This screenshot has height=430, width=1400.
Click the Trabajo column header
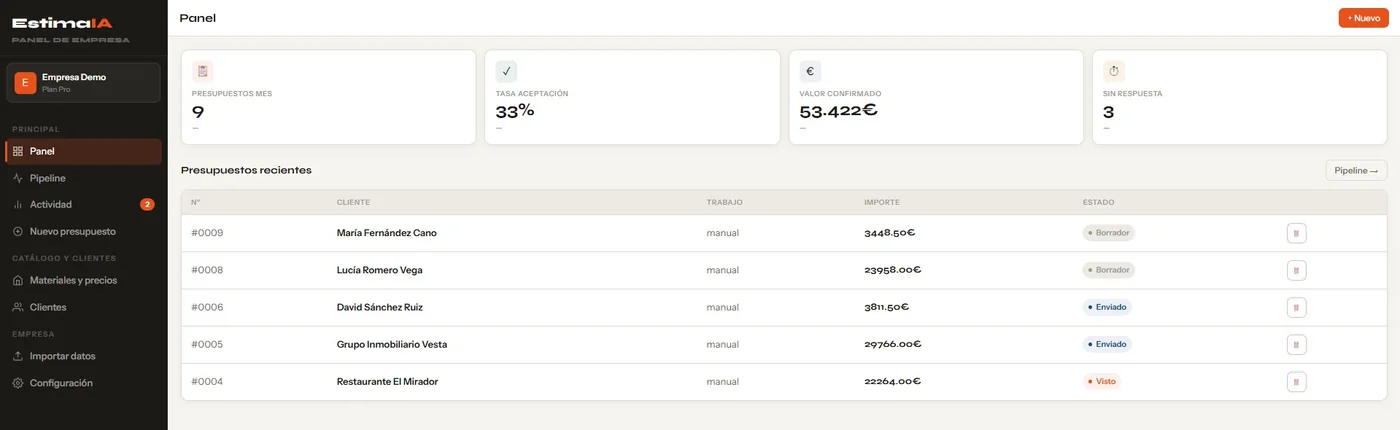click(725, 202)
